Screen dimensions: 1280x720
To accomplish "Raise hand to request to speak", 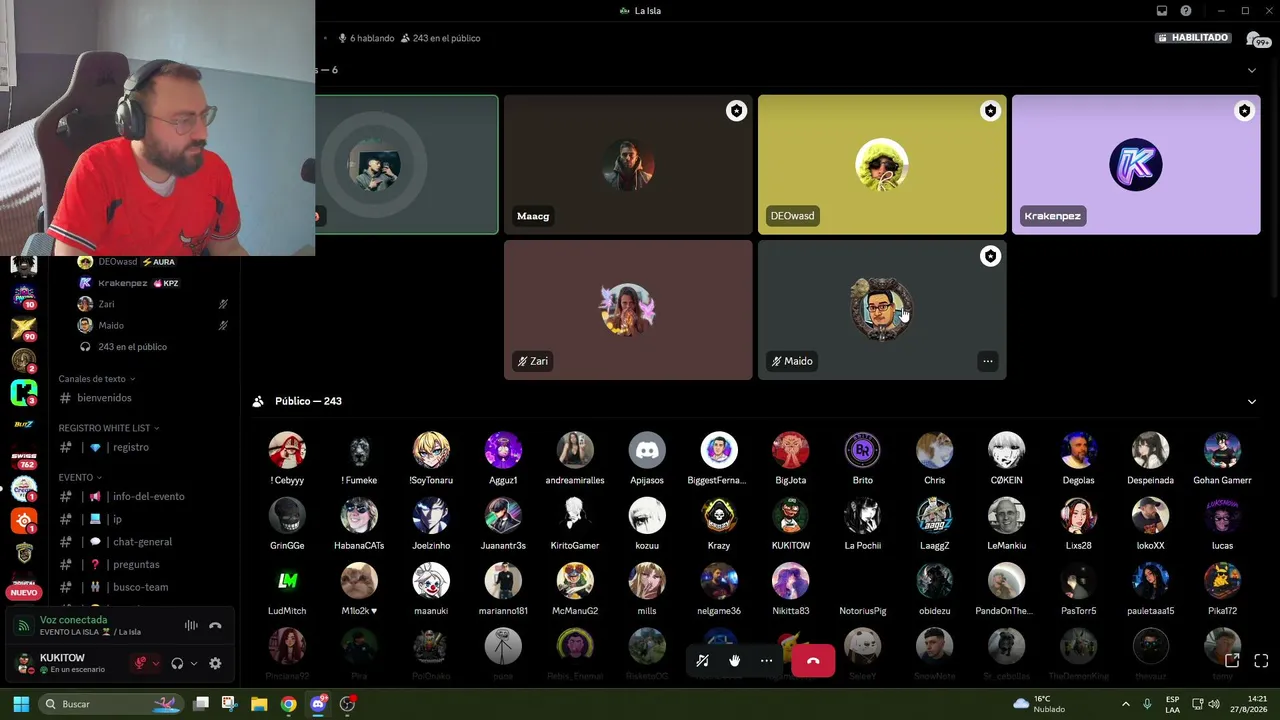I will tap(734, 660).
